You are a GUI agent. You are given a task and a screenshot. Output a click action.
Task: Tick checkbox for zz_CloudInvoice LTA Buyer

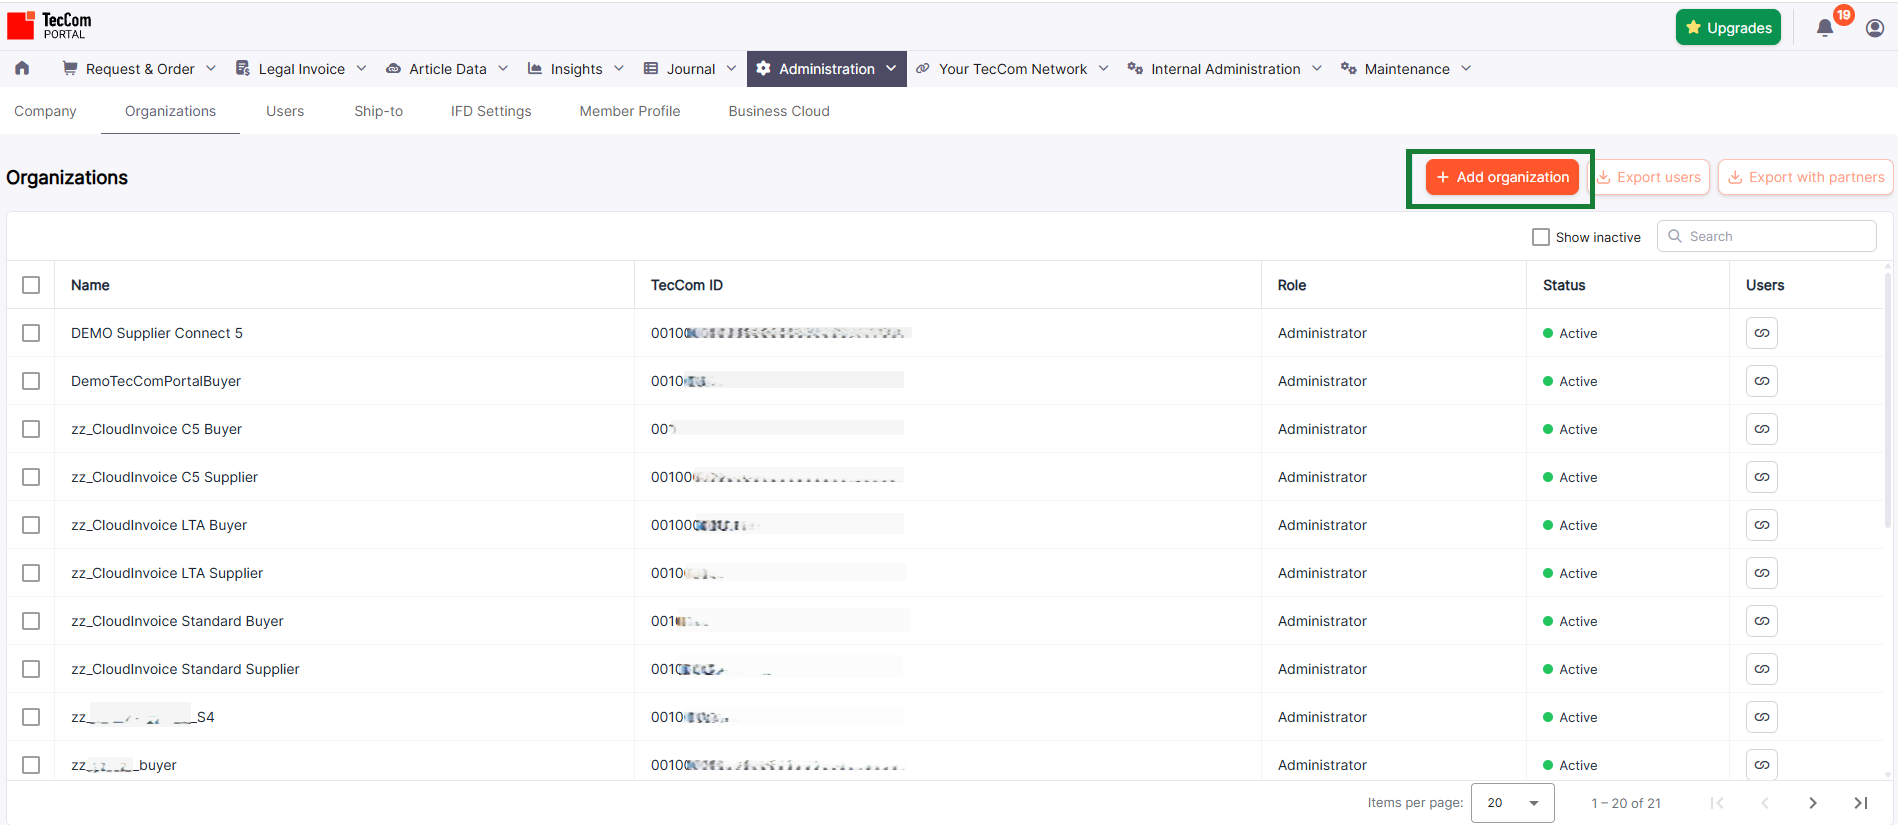(x=31, y=525)
